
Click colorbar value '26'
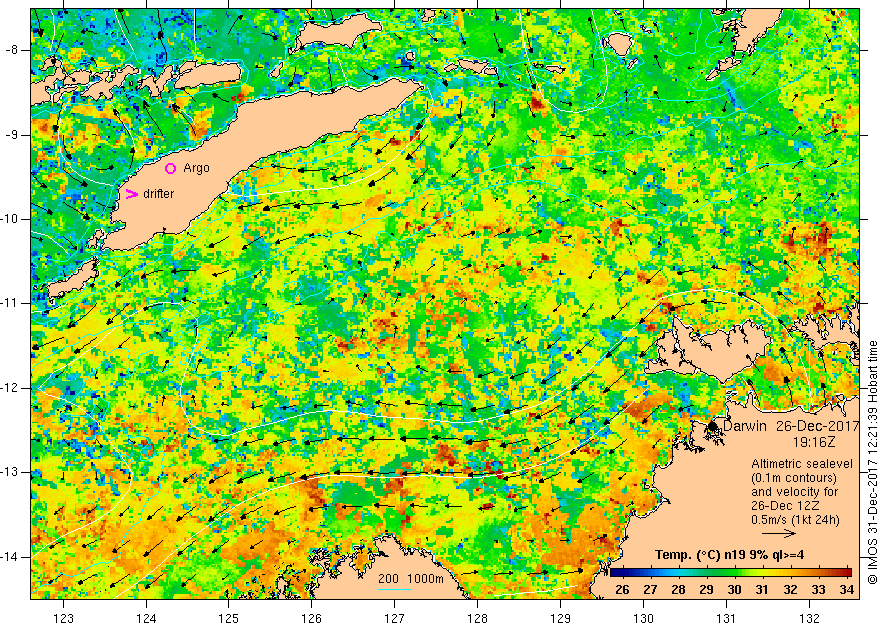click(x=622, y=590)
